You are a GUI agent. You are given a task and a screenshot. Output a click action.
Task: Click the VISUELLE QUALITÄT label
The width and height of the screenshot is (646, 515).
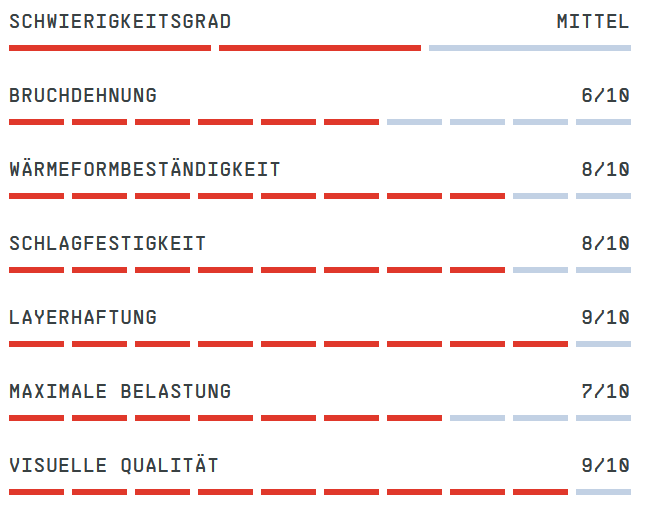pos(114,466)
